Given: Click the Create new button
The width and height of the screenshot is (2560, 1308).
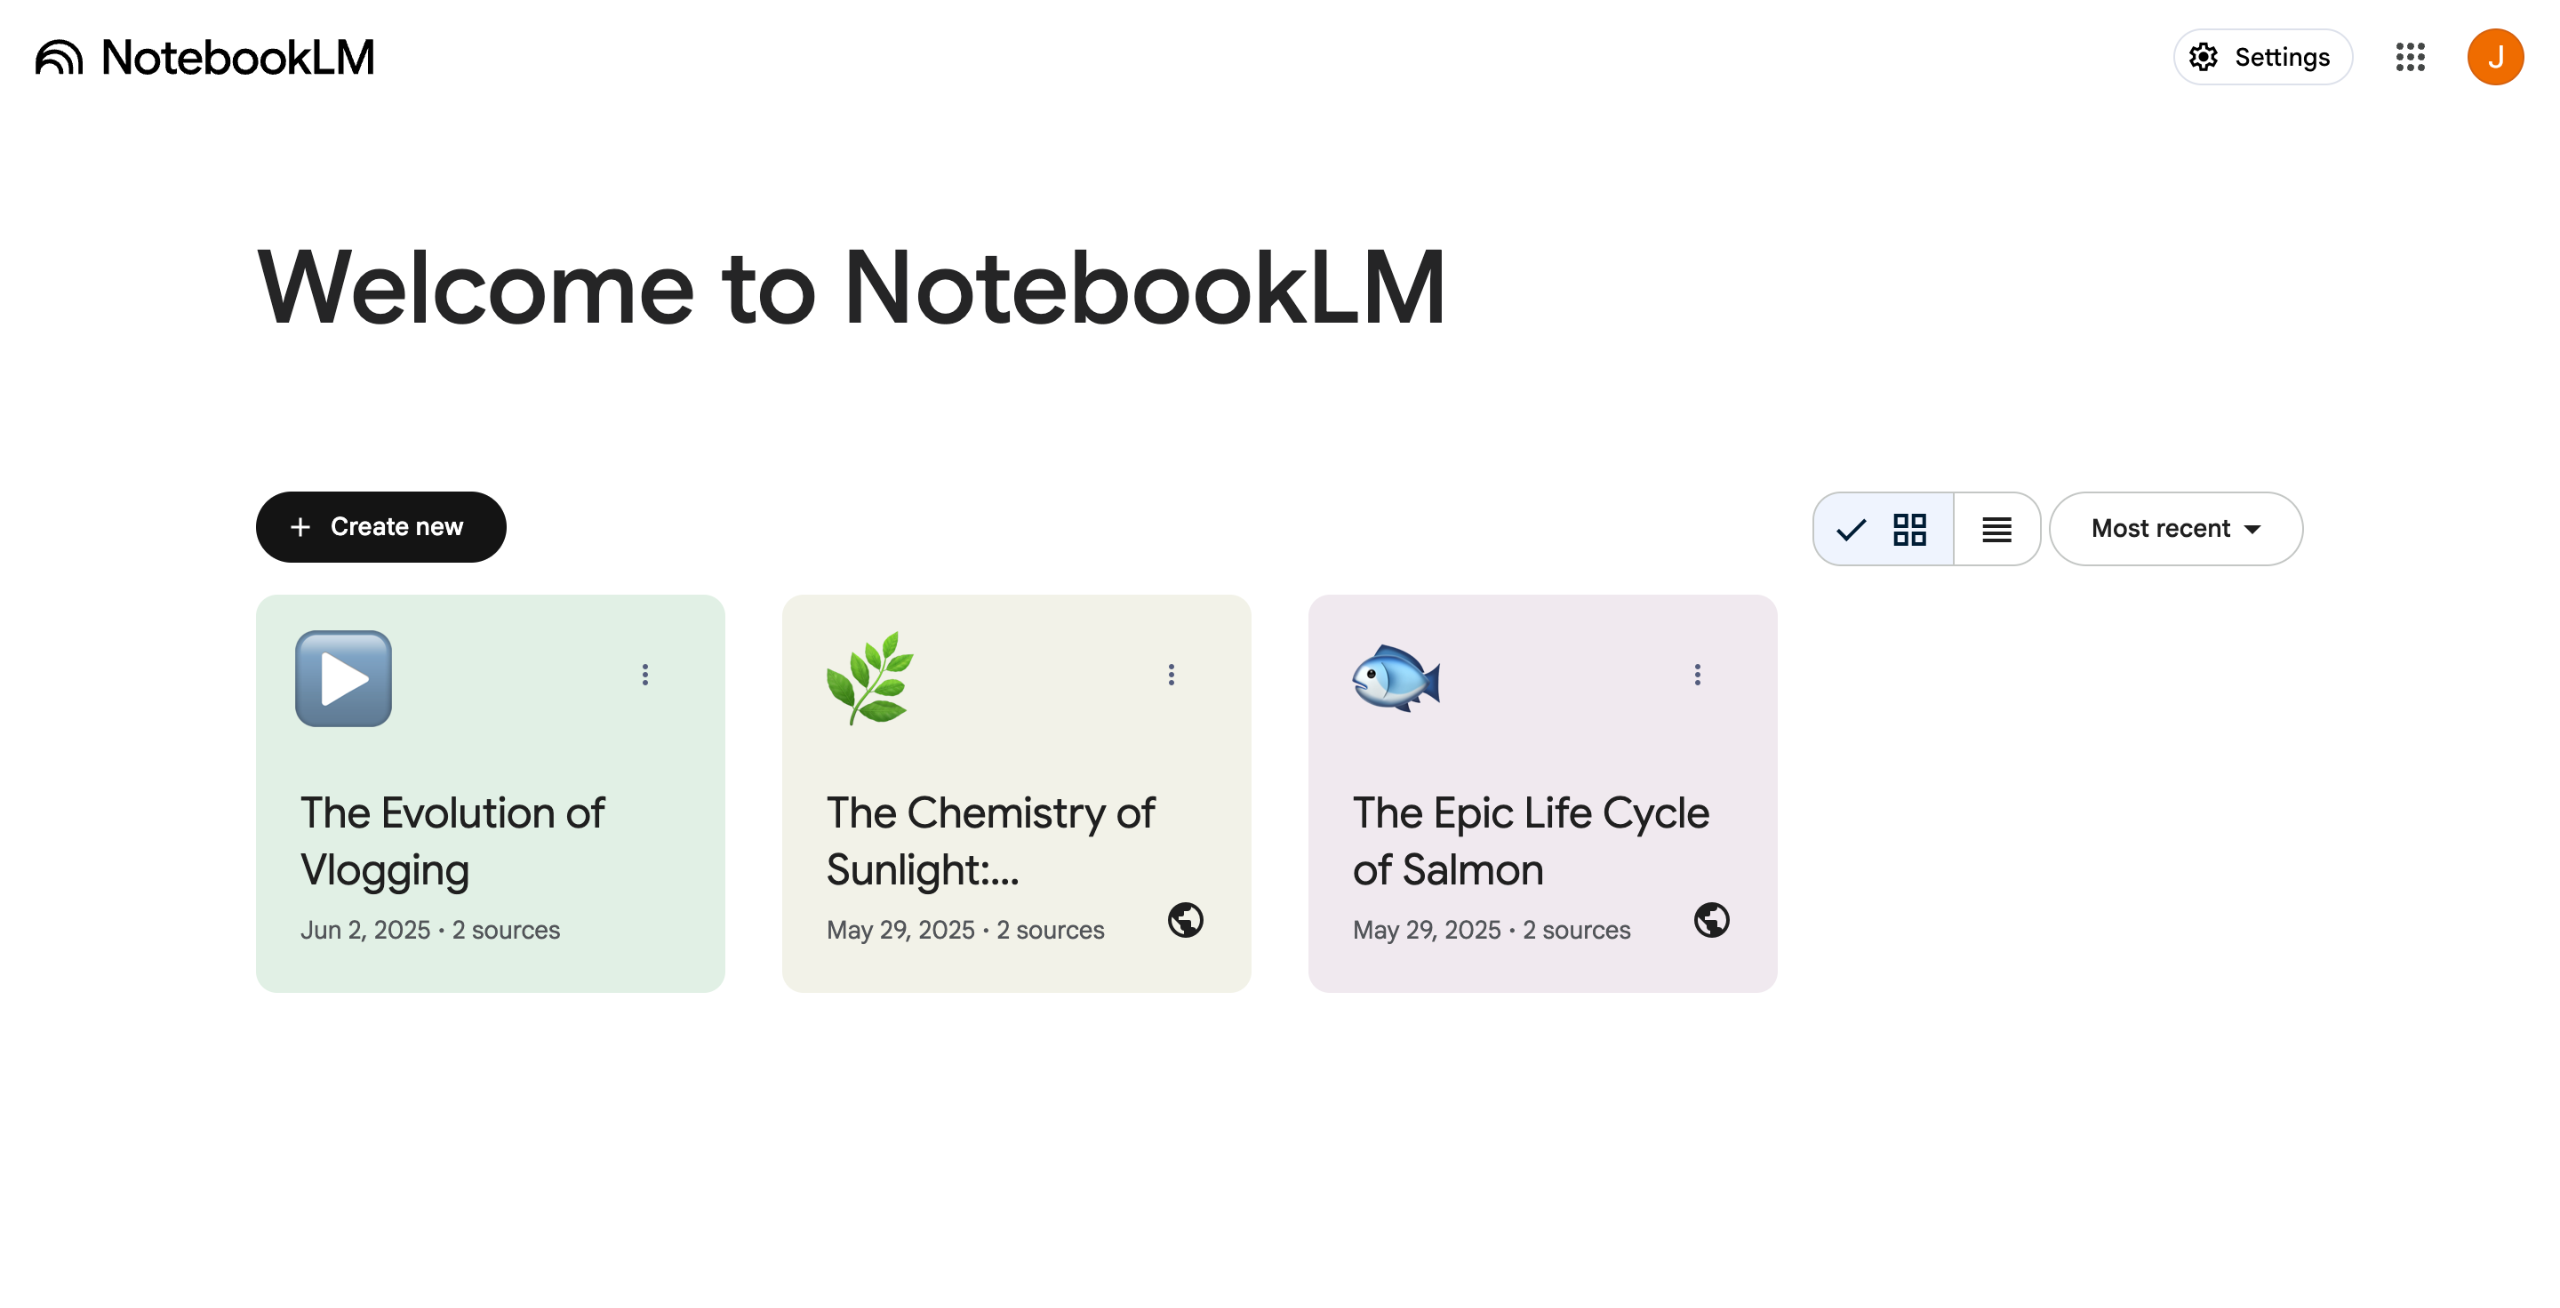Looking at the screenshot, I should click(381, 527).
